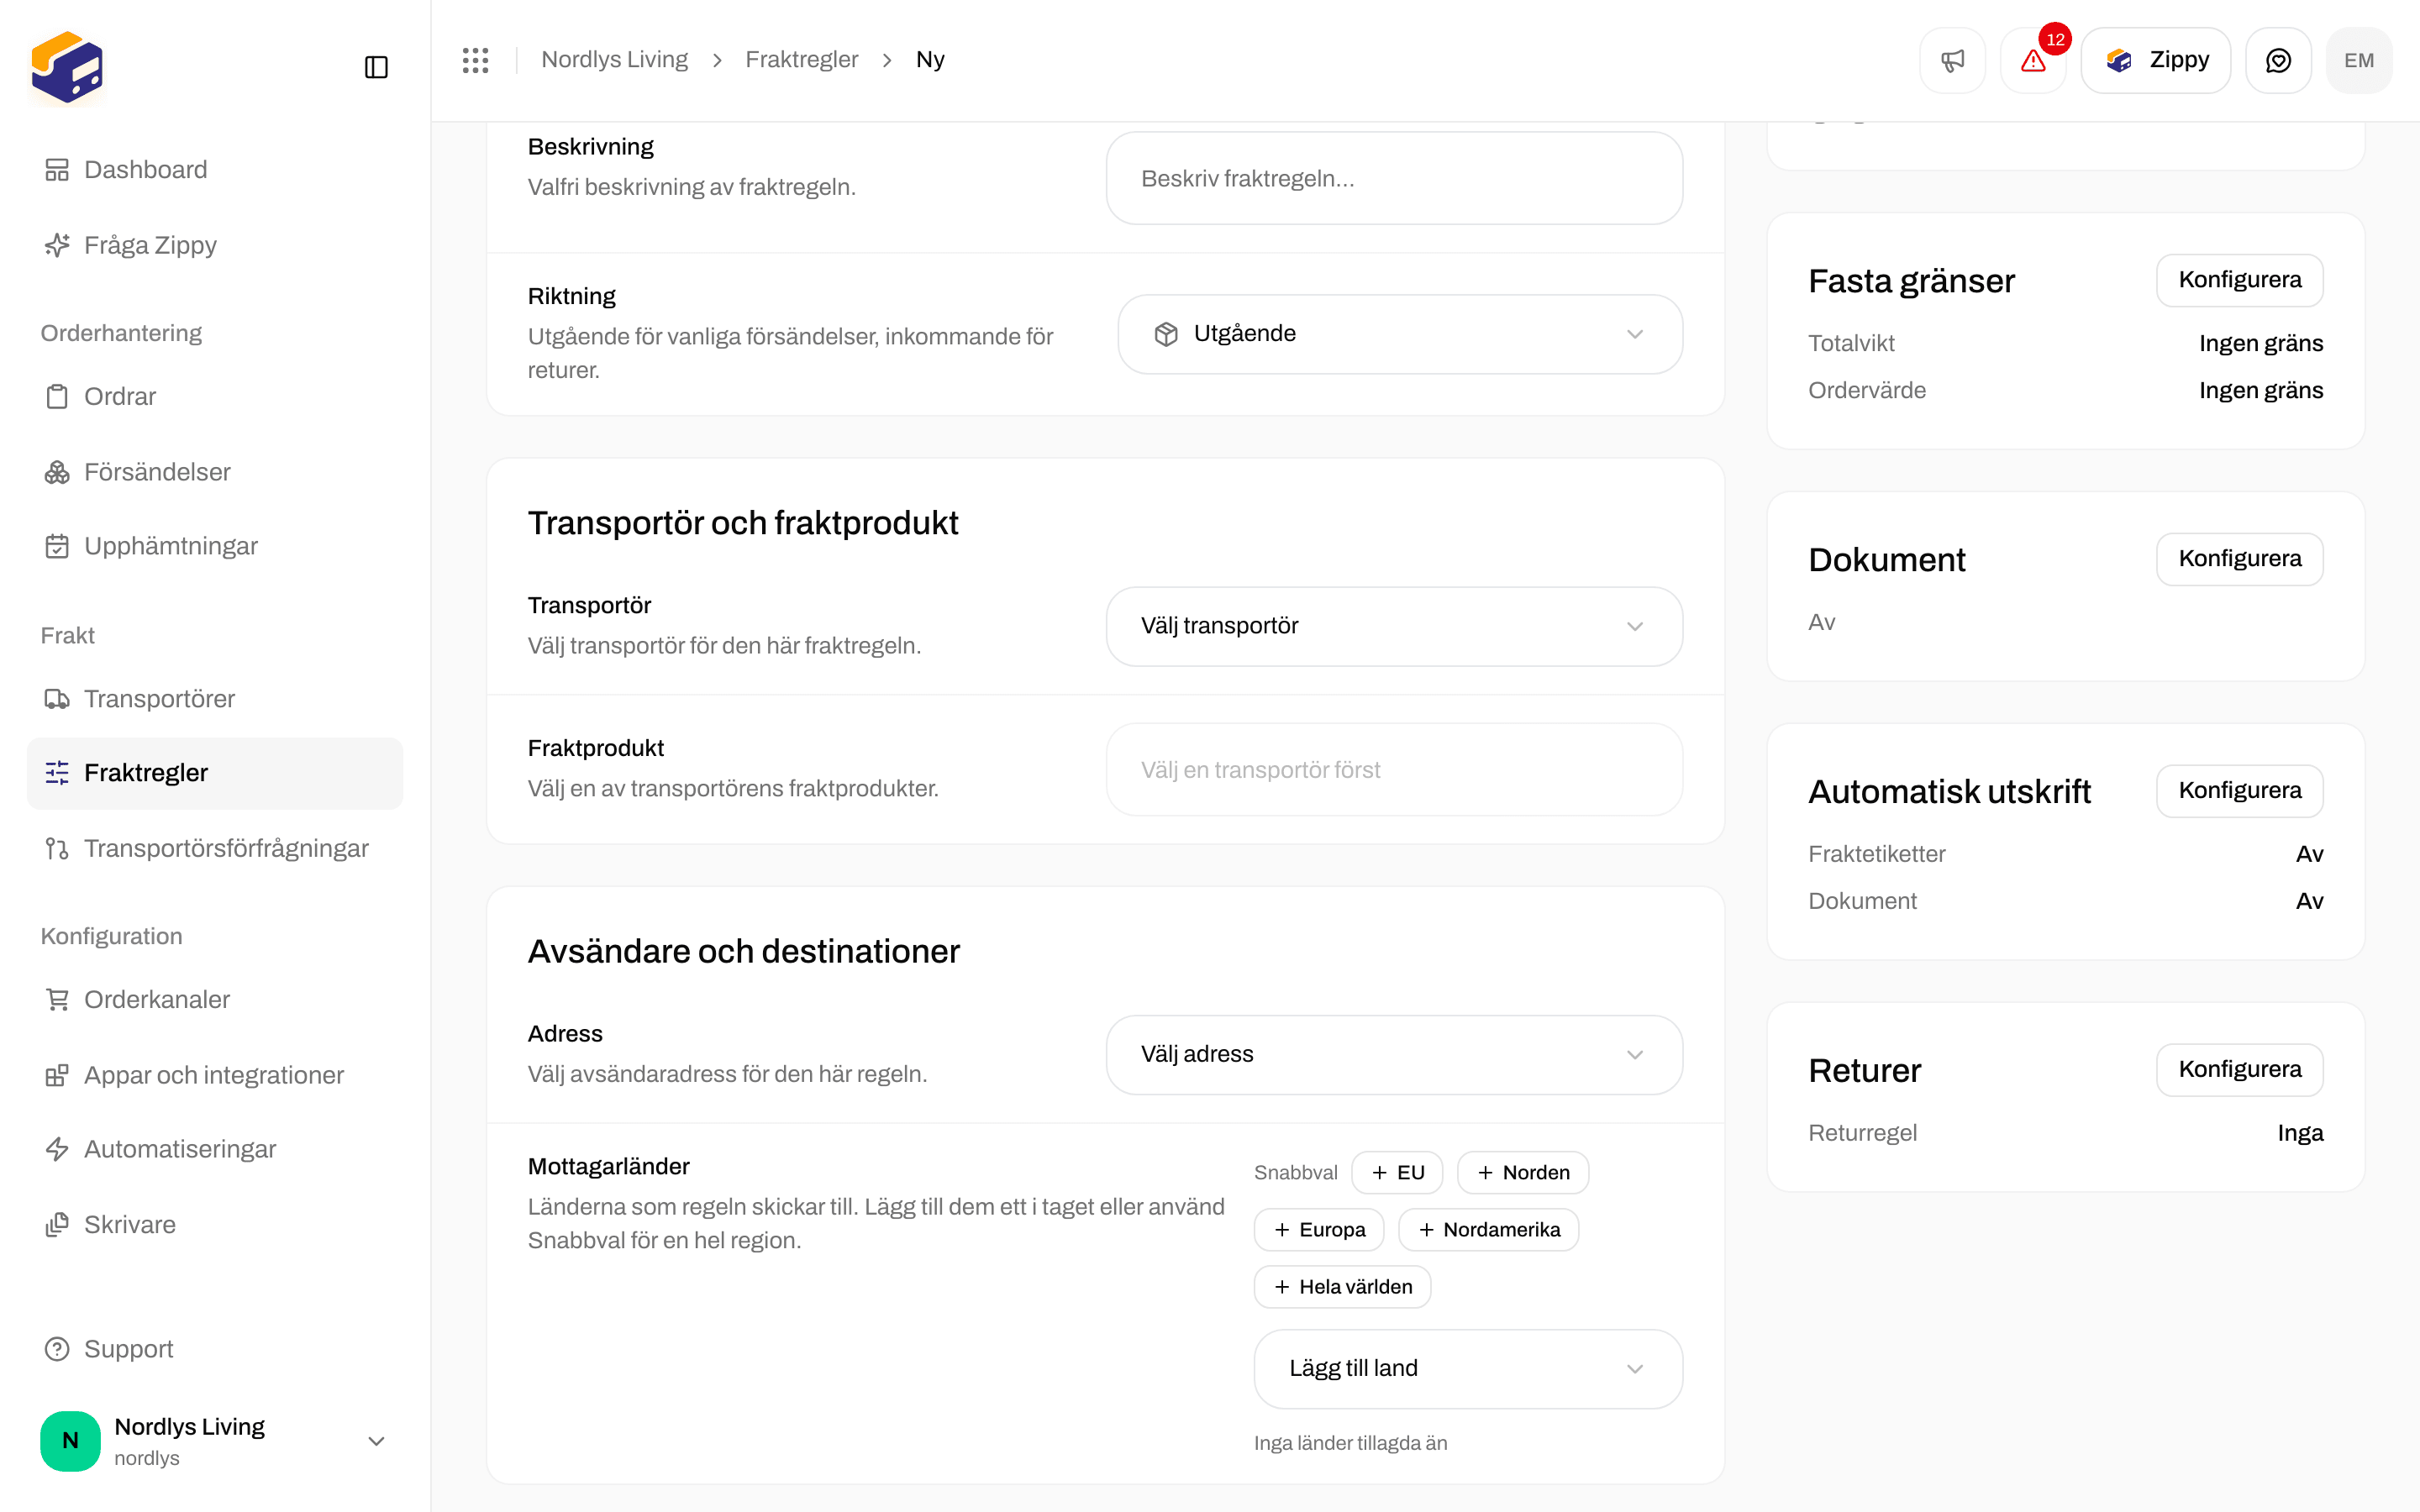
Task: Open Fraktregler in the sidebar
Action: point(215,773)
